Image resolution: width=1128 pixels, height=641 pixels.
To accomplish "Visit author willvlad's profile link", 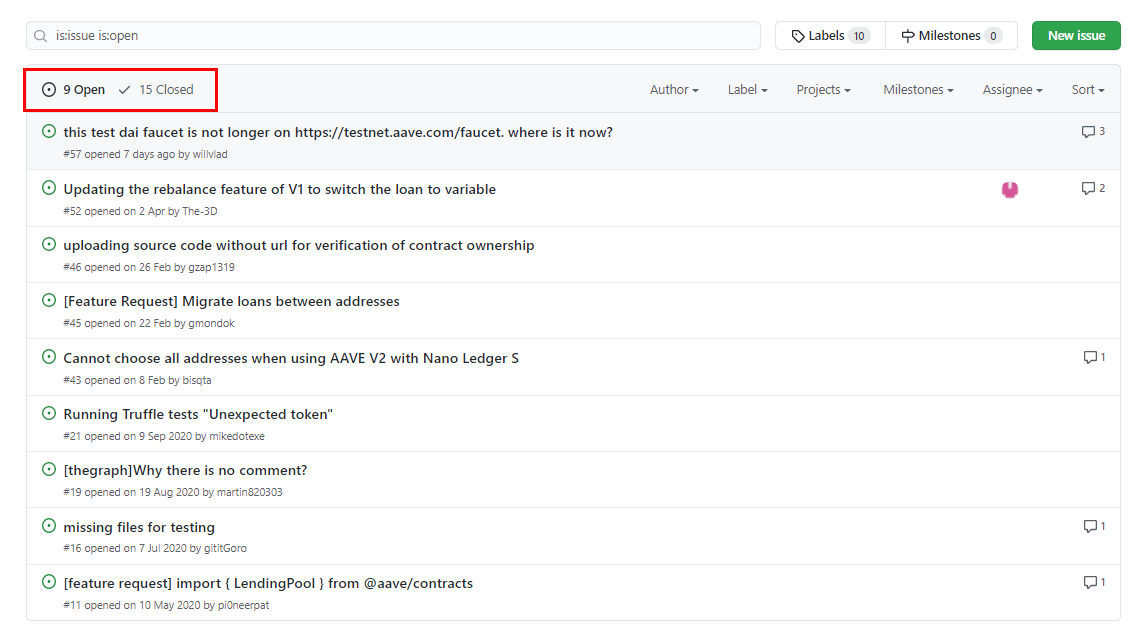I will point(210,155).
